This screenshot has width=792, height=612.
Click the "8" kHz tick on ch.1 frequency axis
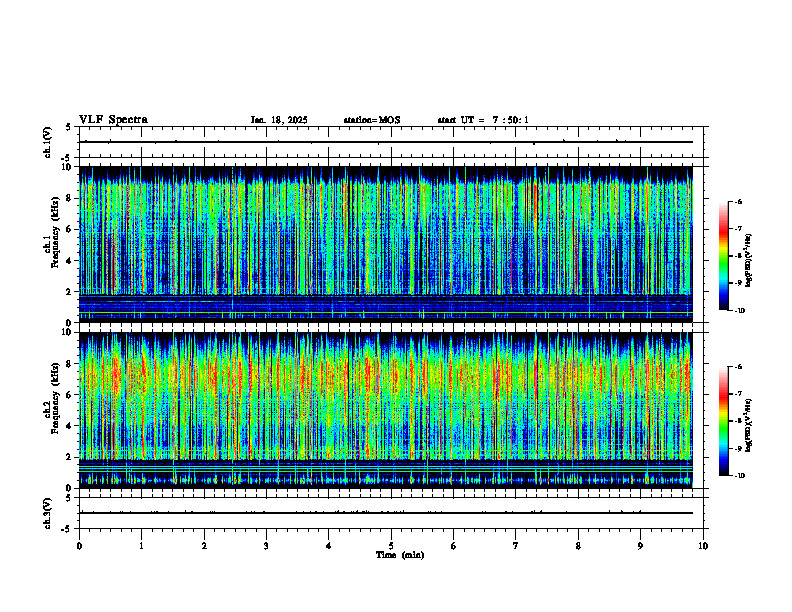[70, 198]
